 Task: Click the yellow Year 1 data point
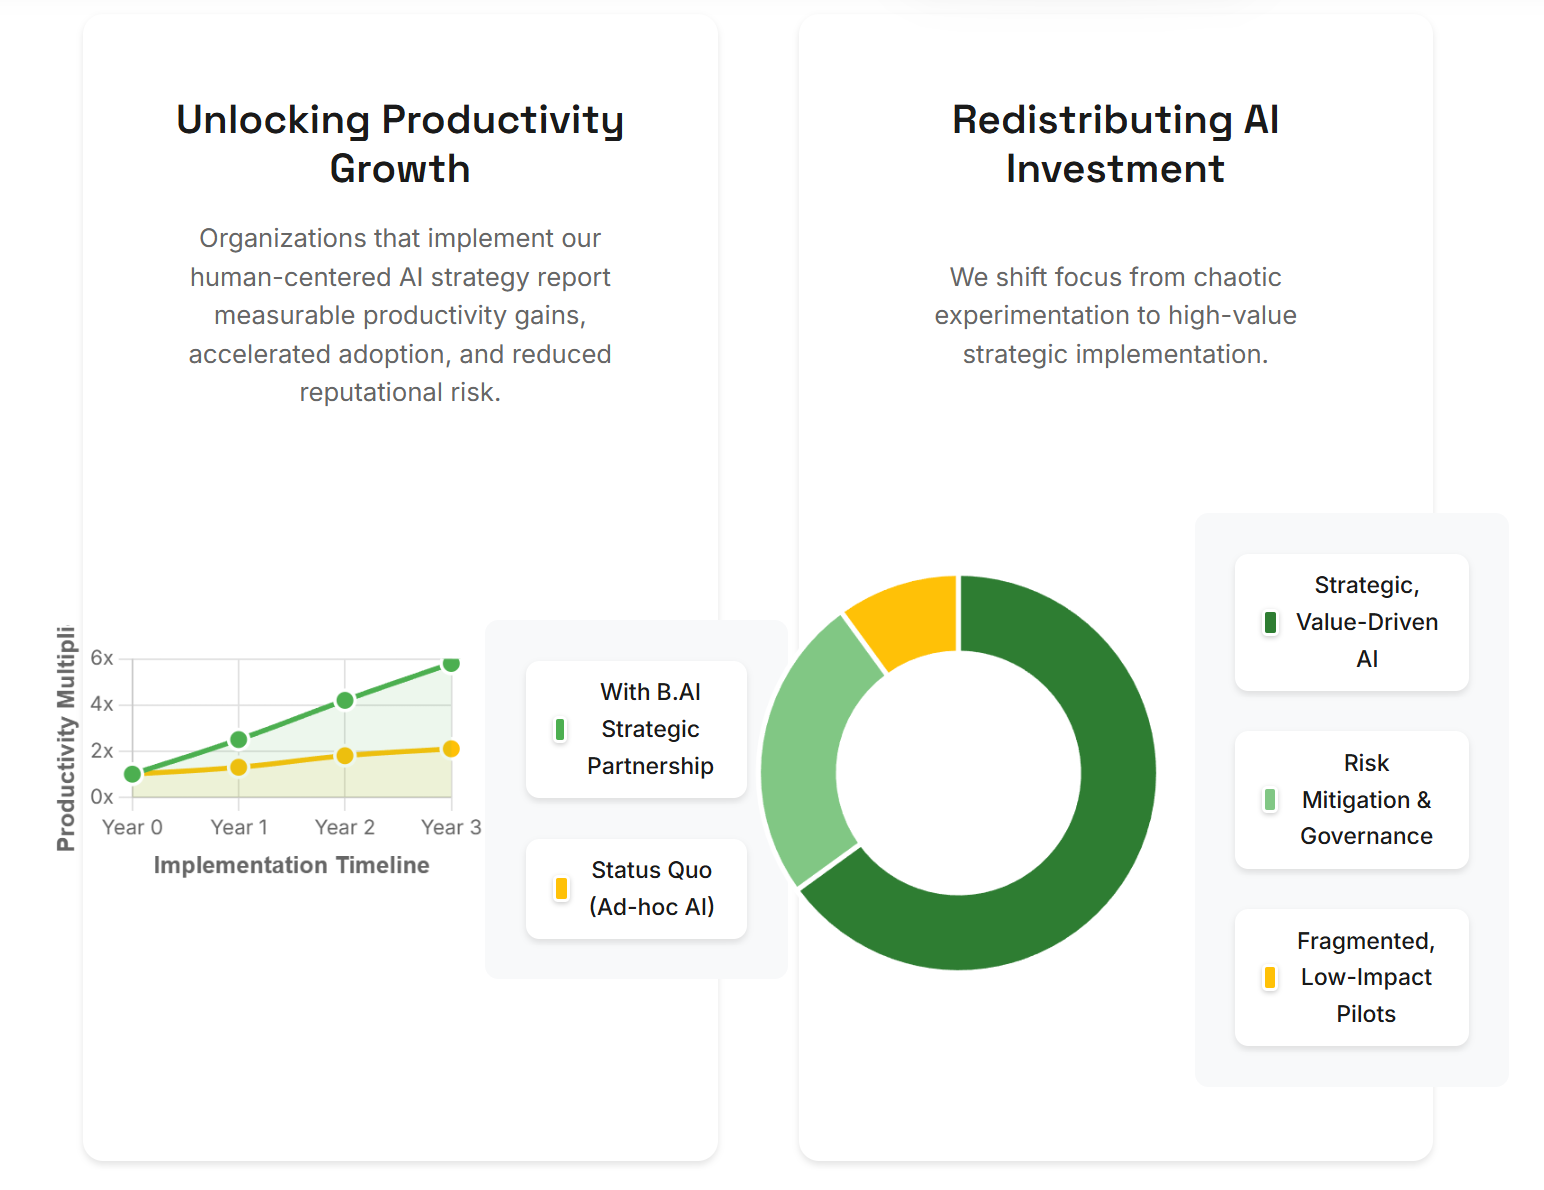(x=239, y=767)
